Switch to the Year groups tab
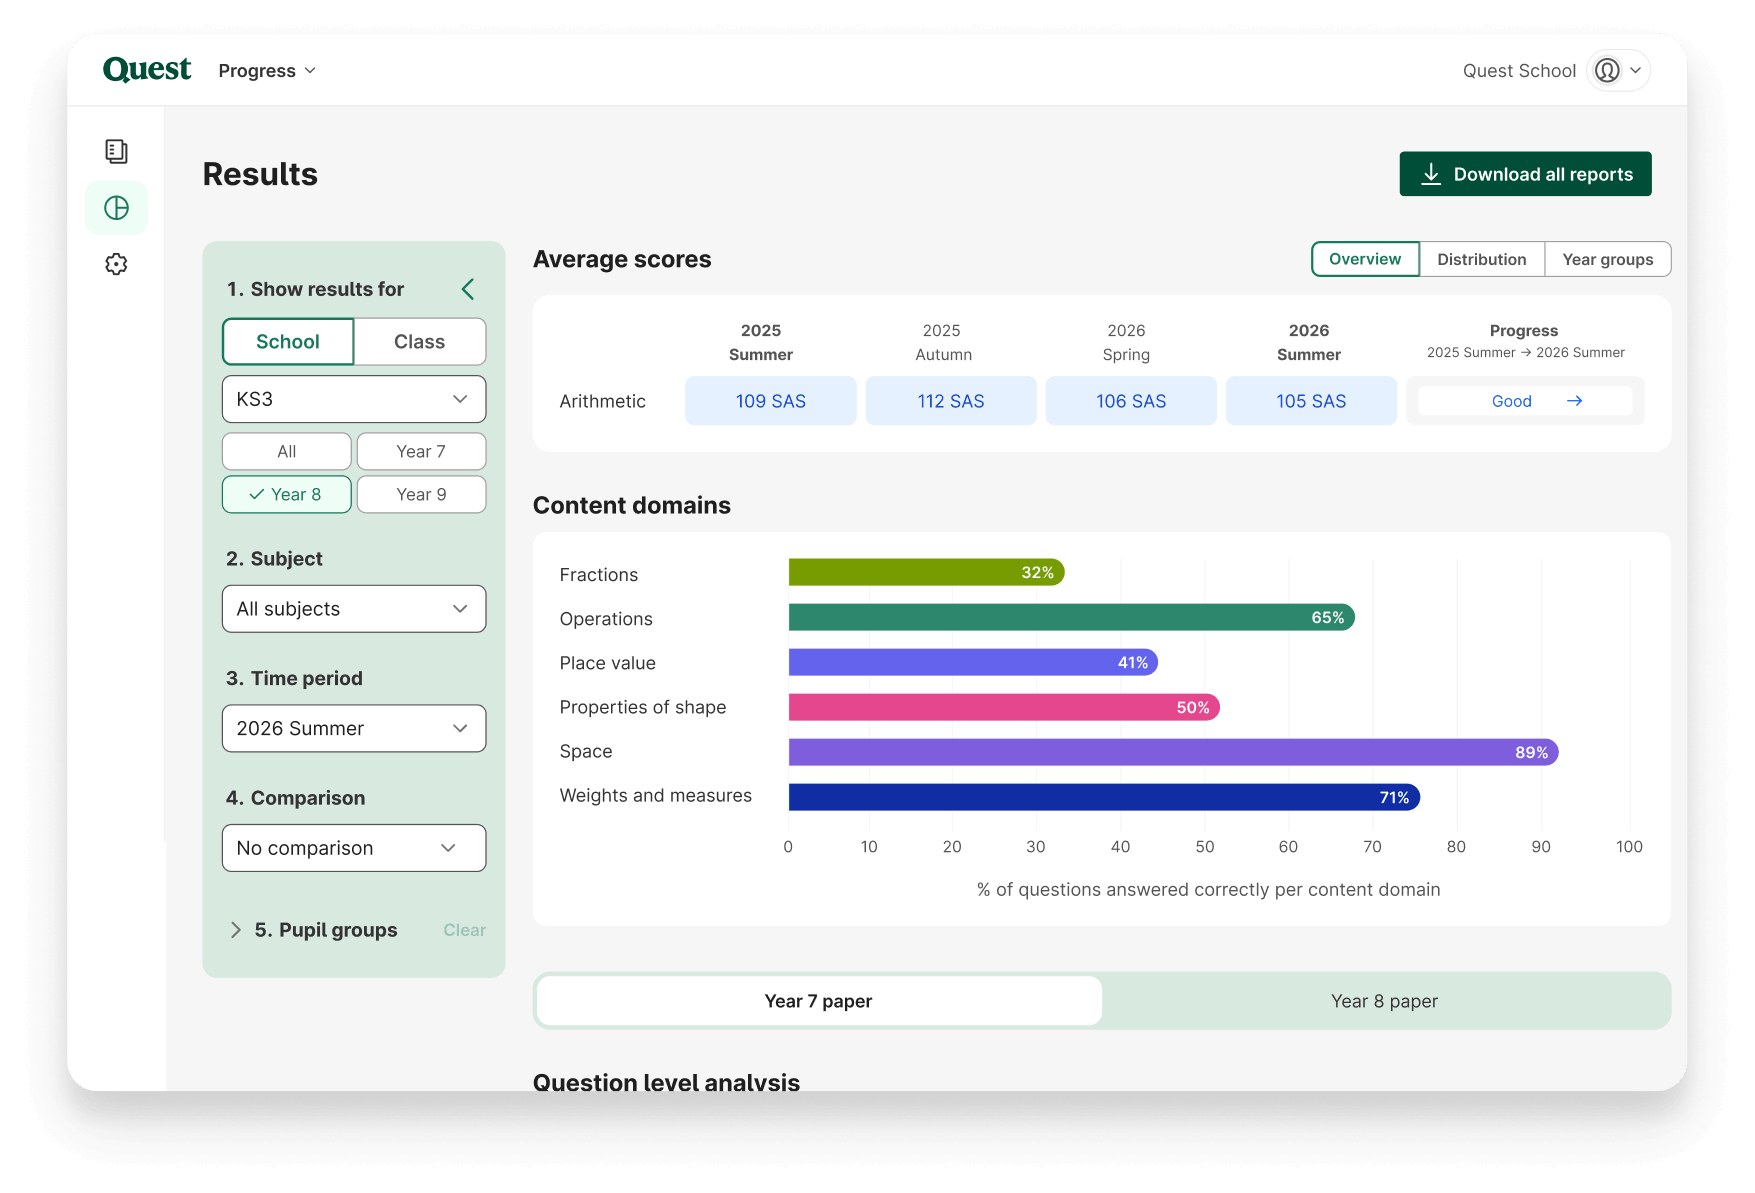 (x=1608, y=259)
